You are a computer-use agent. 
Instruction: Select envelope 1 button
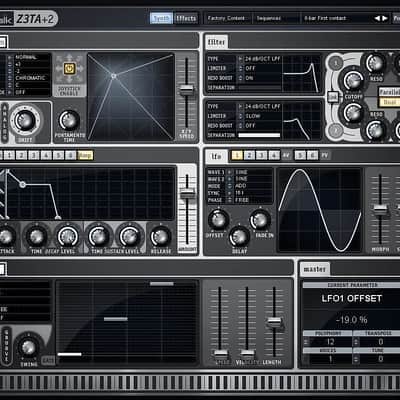tap(10, 155)
